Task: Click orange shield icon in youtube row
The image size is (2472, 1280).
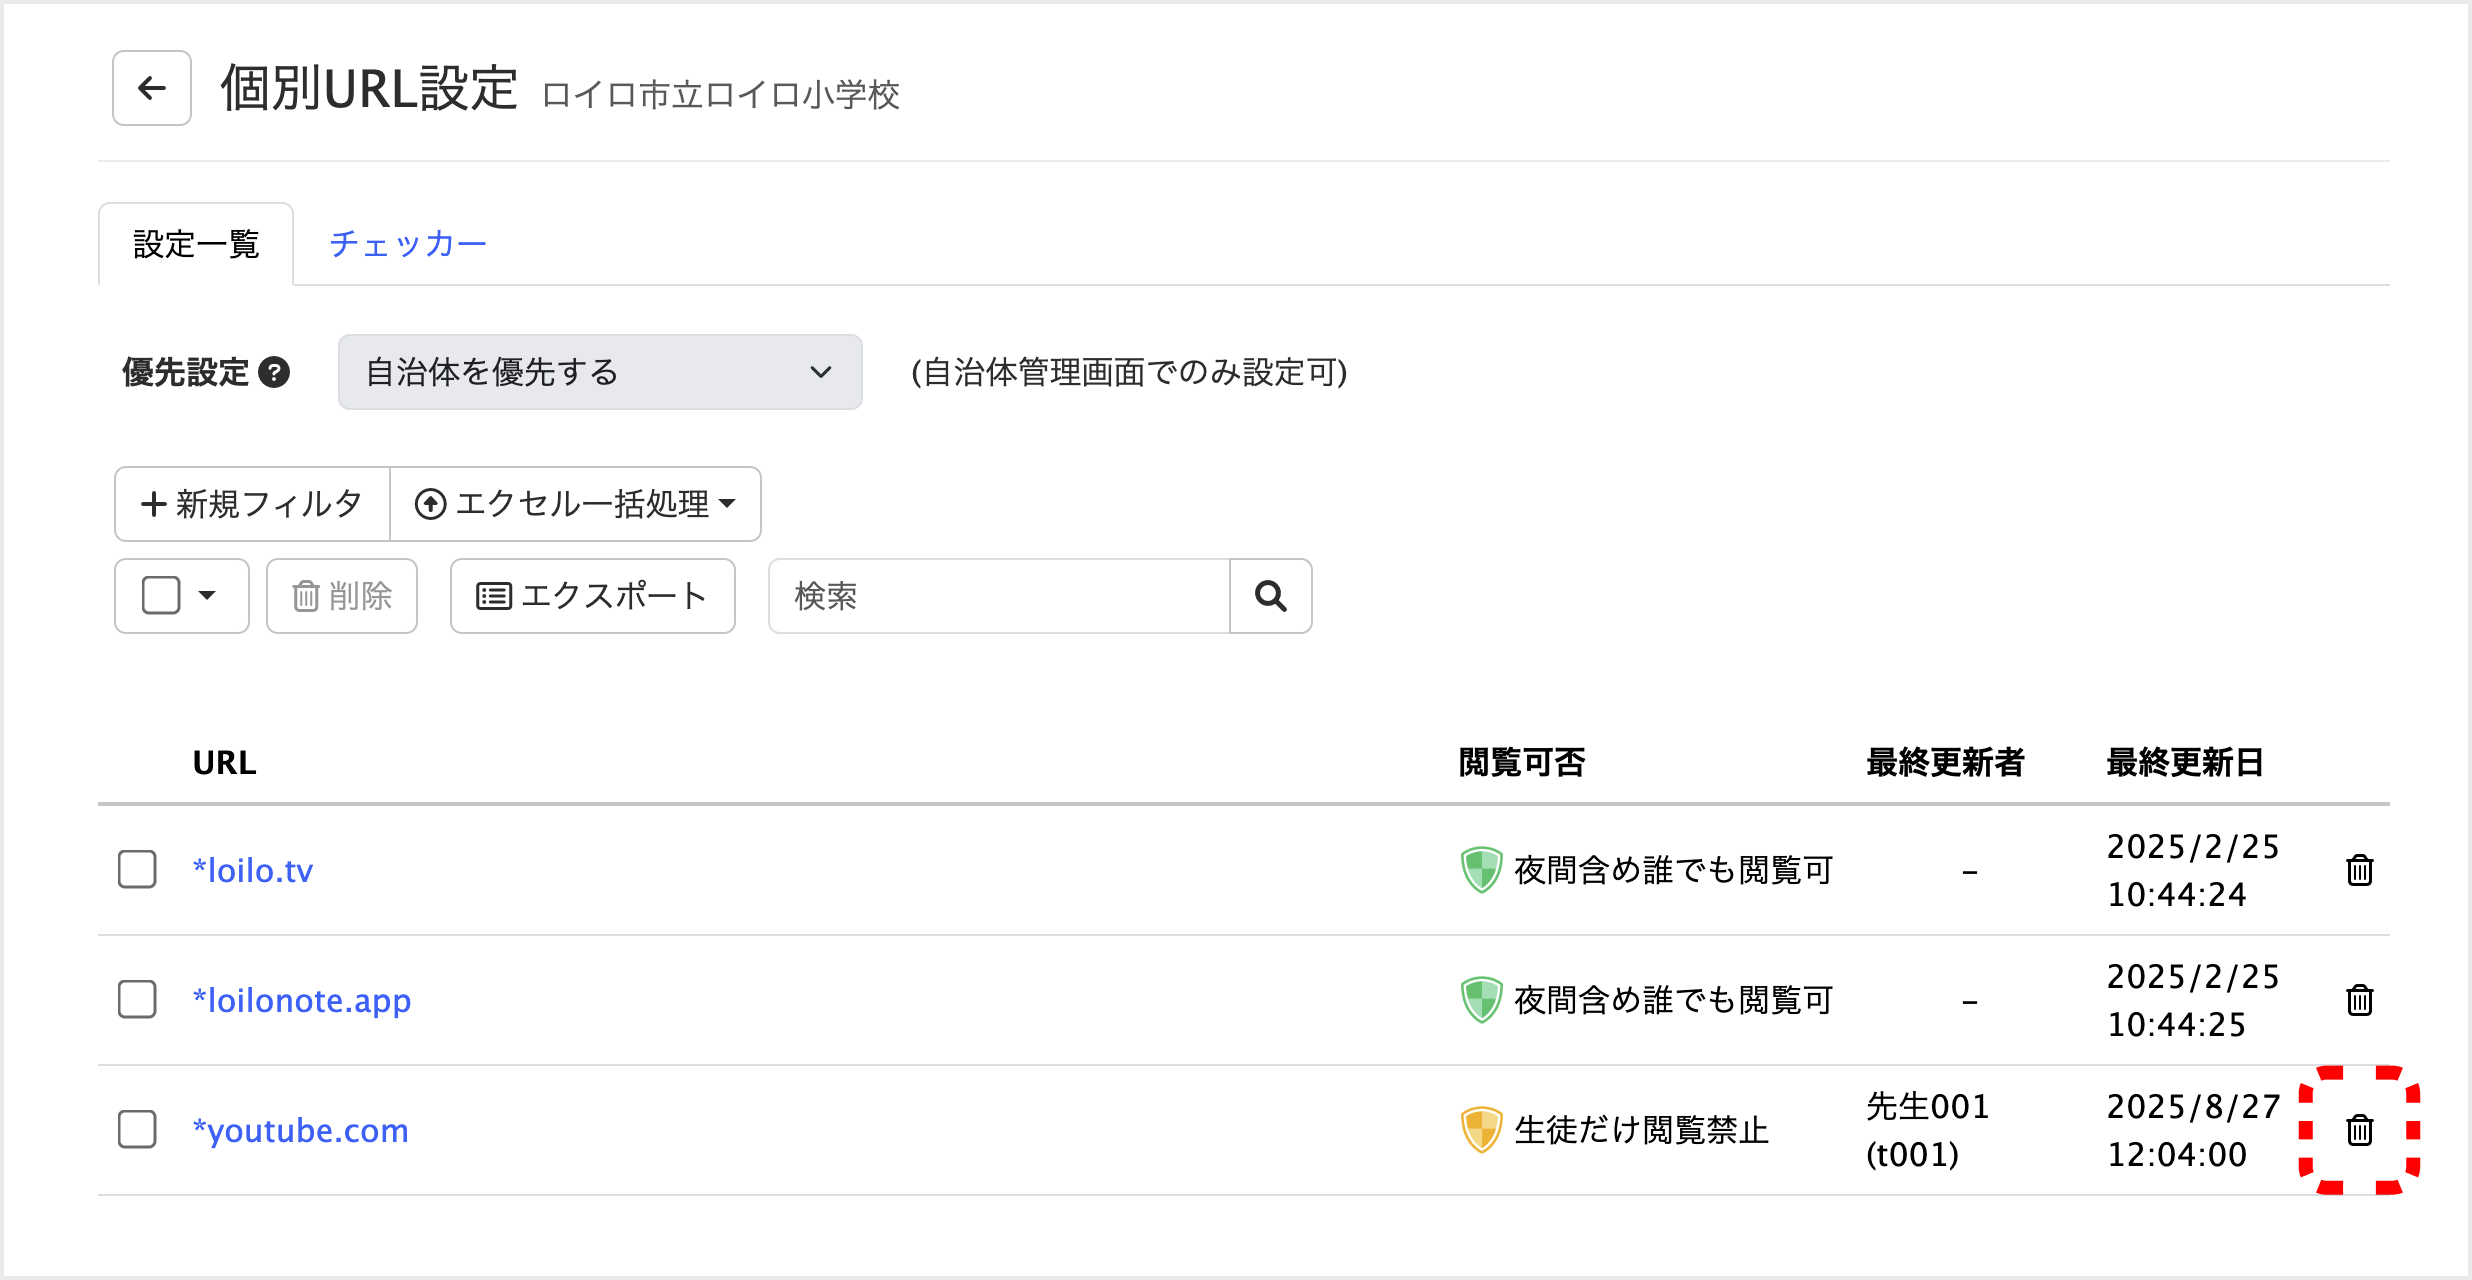Action: (x=1480, y=1130)
